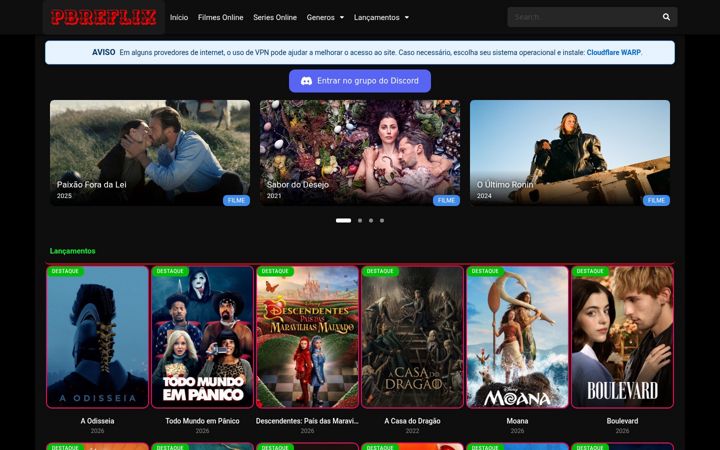
Task: Click the 2024 year on O Último Ronin
Action: [484, 196]
